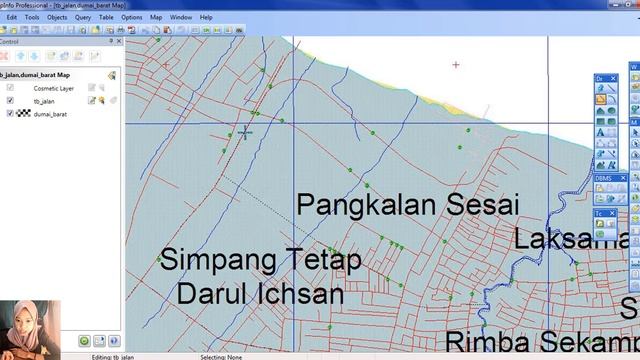Click 'Selecting: None' status bar entry

pos(221,357)
